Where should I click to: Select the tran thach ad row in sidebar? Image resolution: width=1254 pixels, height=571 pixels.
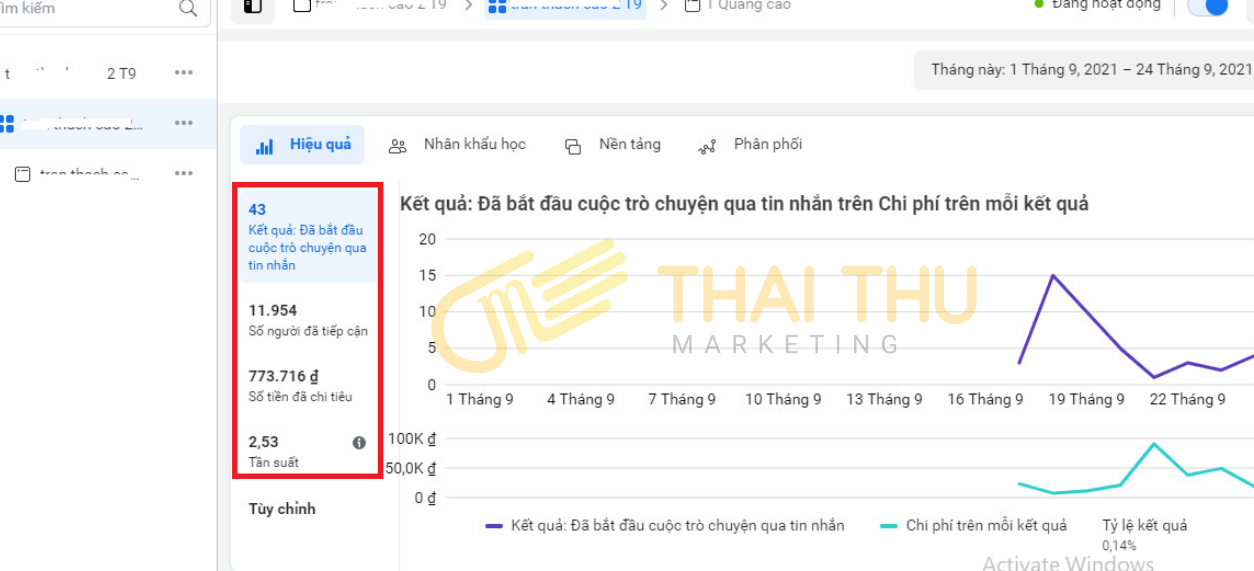click(x=108, y=173)
